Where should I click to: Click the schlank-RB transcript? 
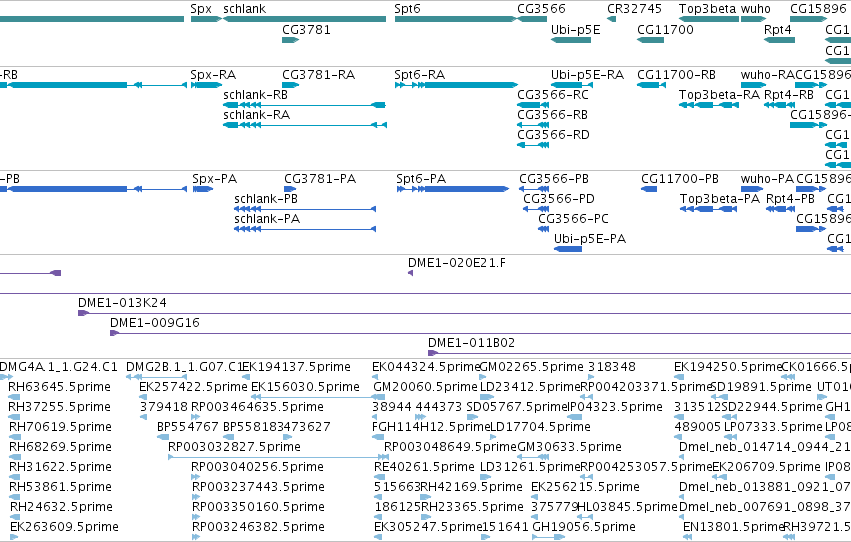[304, 105]
